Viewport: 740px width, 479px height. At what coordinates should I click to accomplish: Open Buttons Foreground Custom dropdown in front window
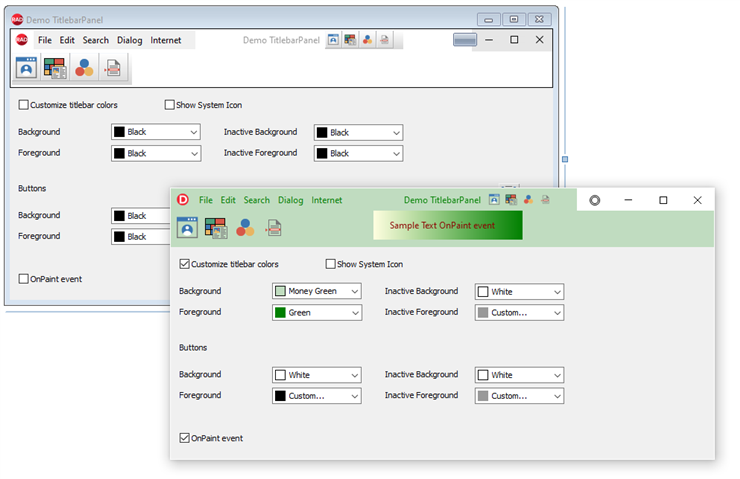(x=317, y=395)
